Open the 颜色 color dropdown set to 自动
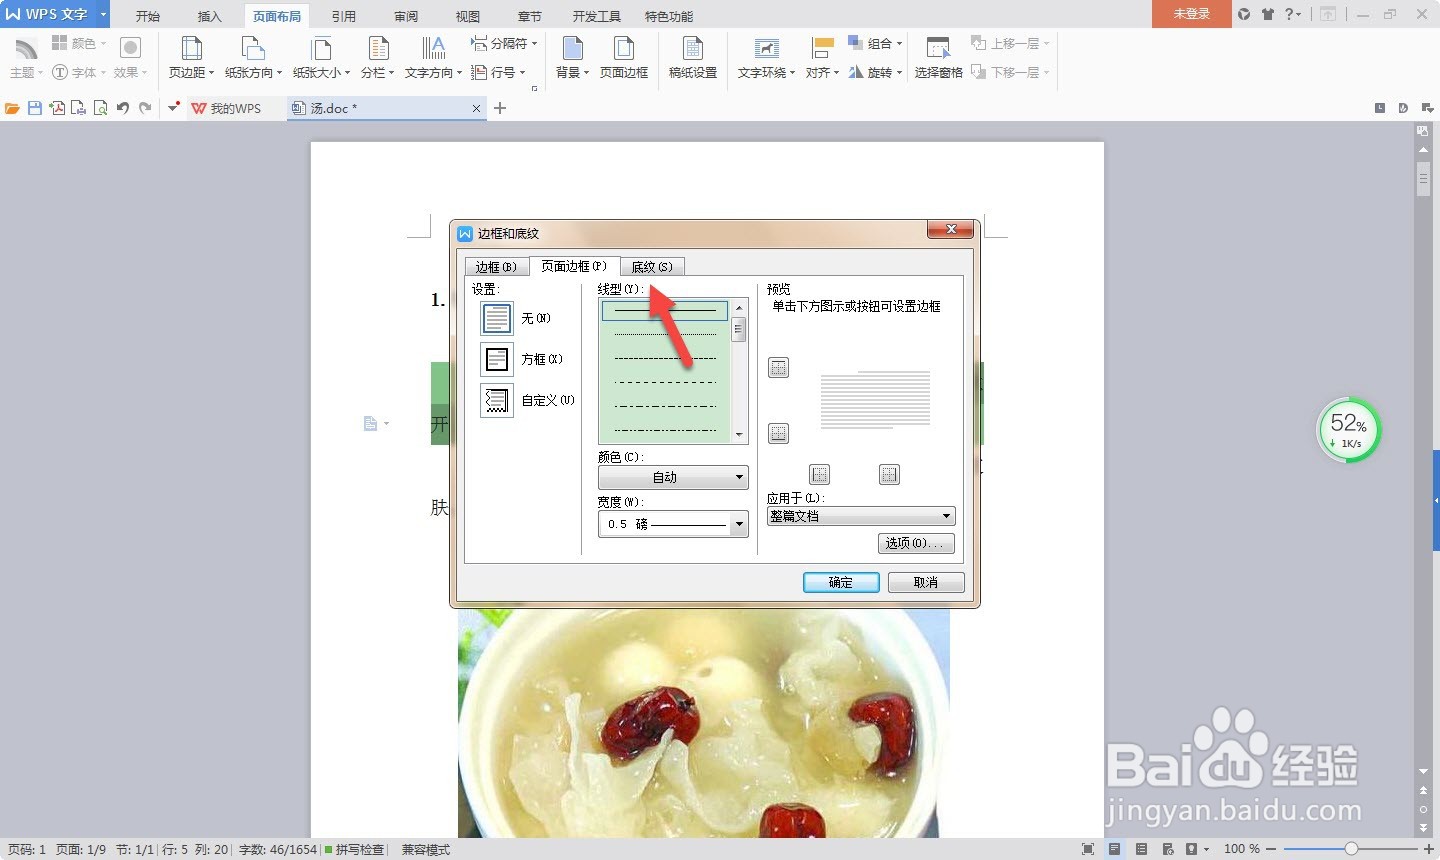This screenshot has height=860, width=1440. tap(673, 477)
